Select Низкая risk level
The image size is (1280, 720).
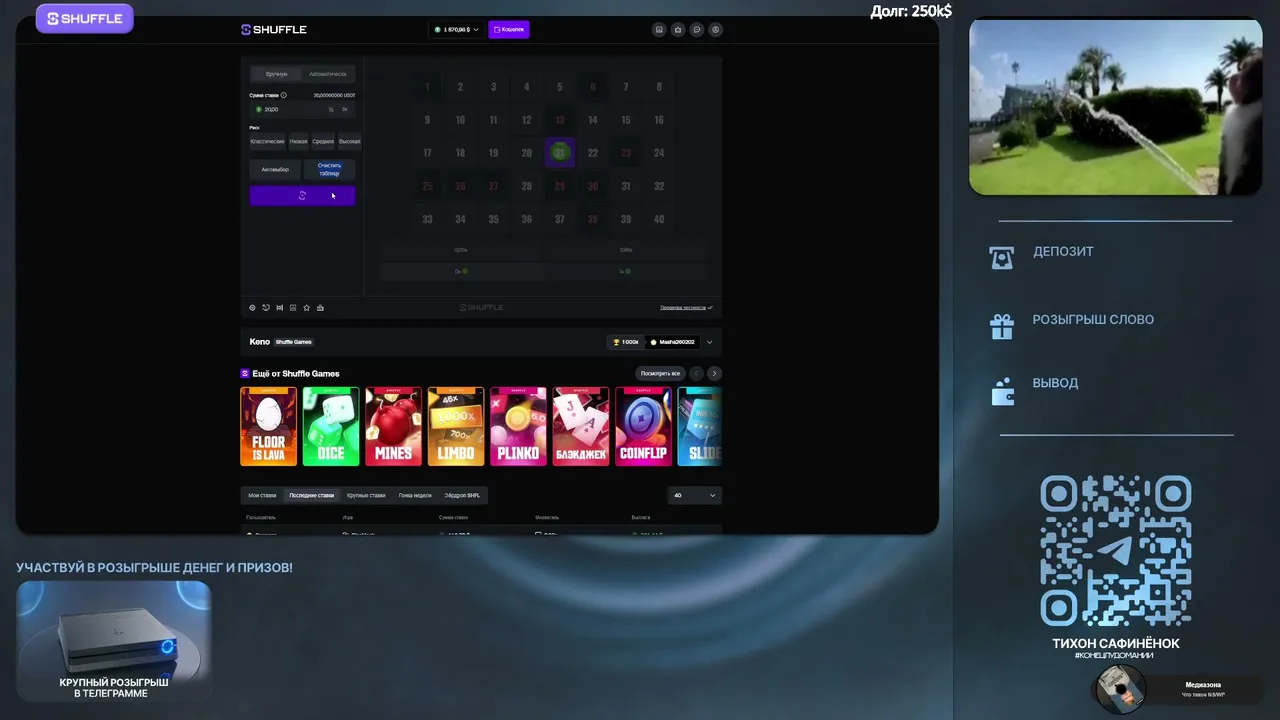coord(298,141)
